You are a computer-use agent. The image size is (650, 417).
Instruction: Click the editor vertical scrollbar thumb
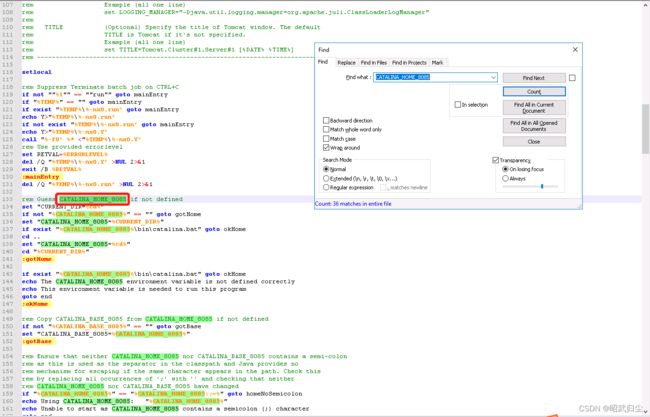645,128
